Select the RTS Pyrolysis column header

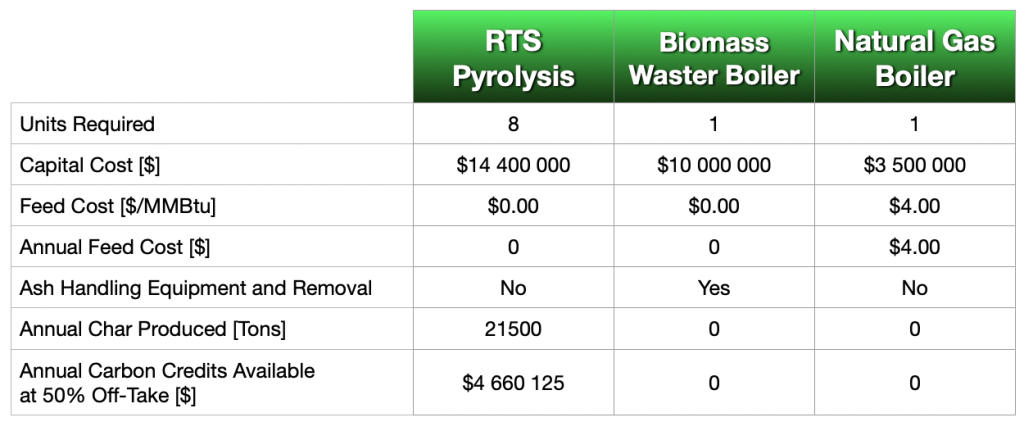513,57
